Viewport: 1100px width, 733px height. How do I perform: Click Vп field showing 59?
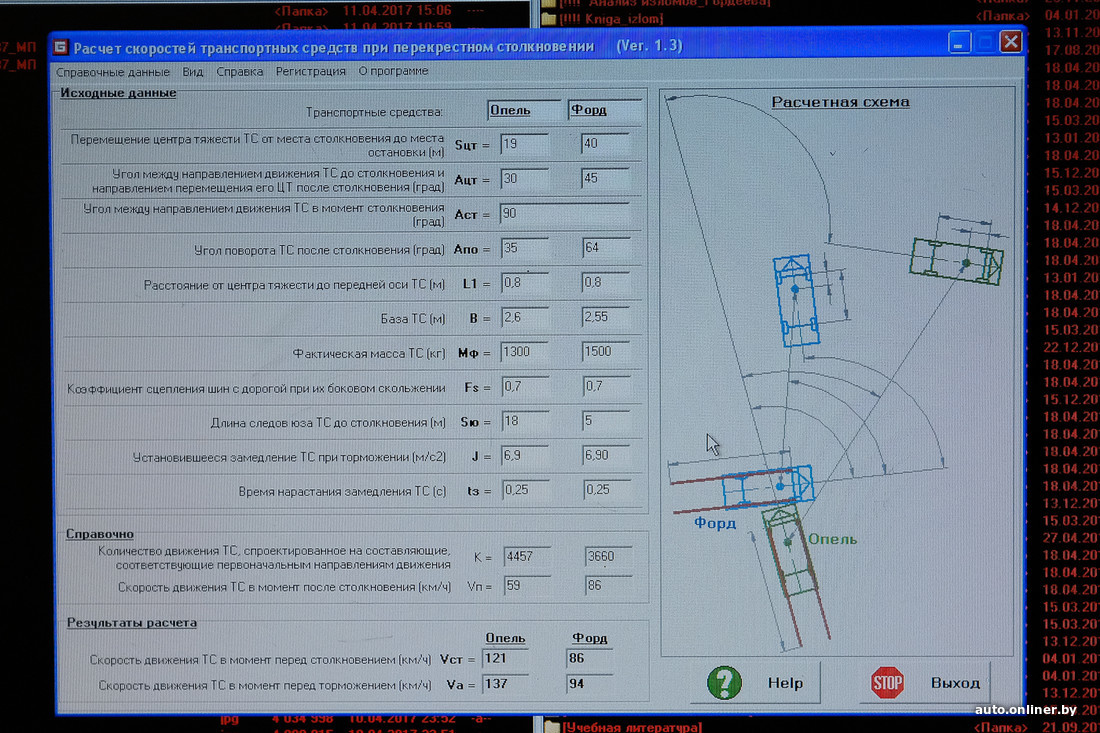coord(527,586)
